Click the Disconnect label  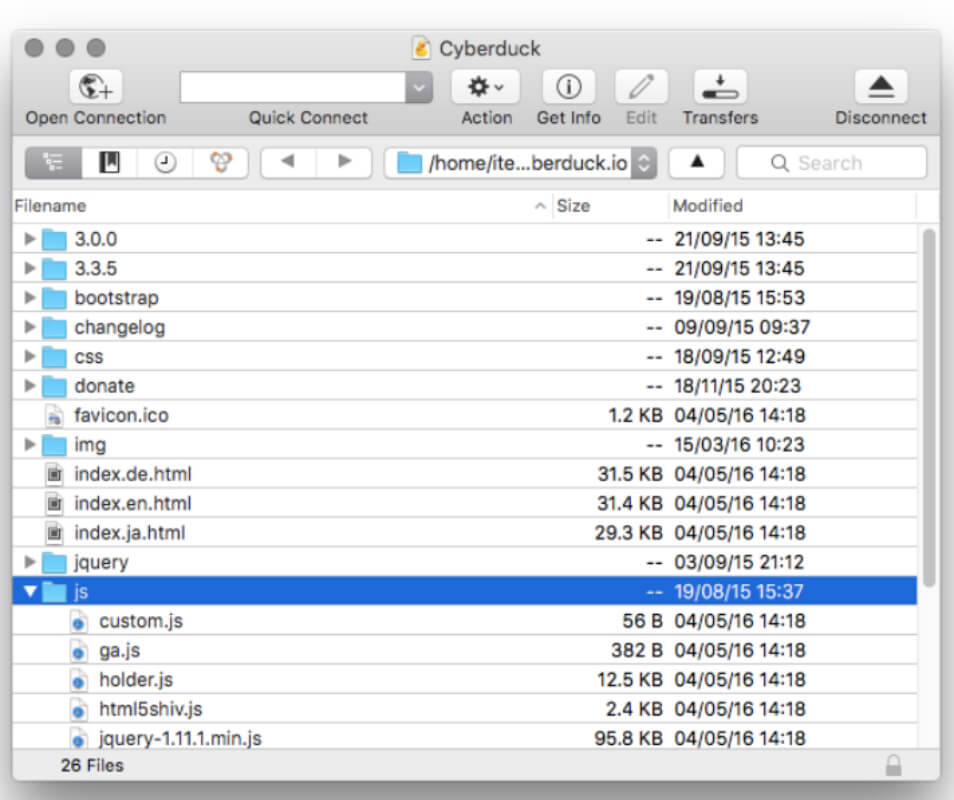tap(880, 117)
